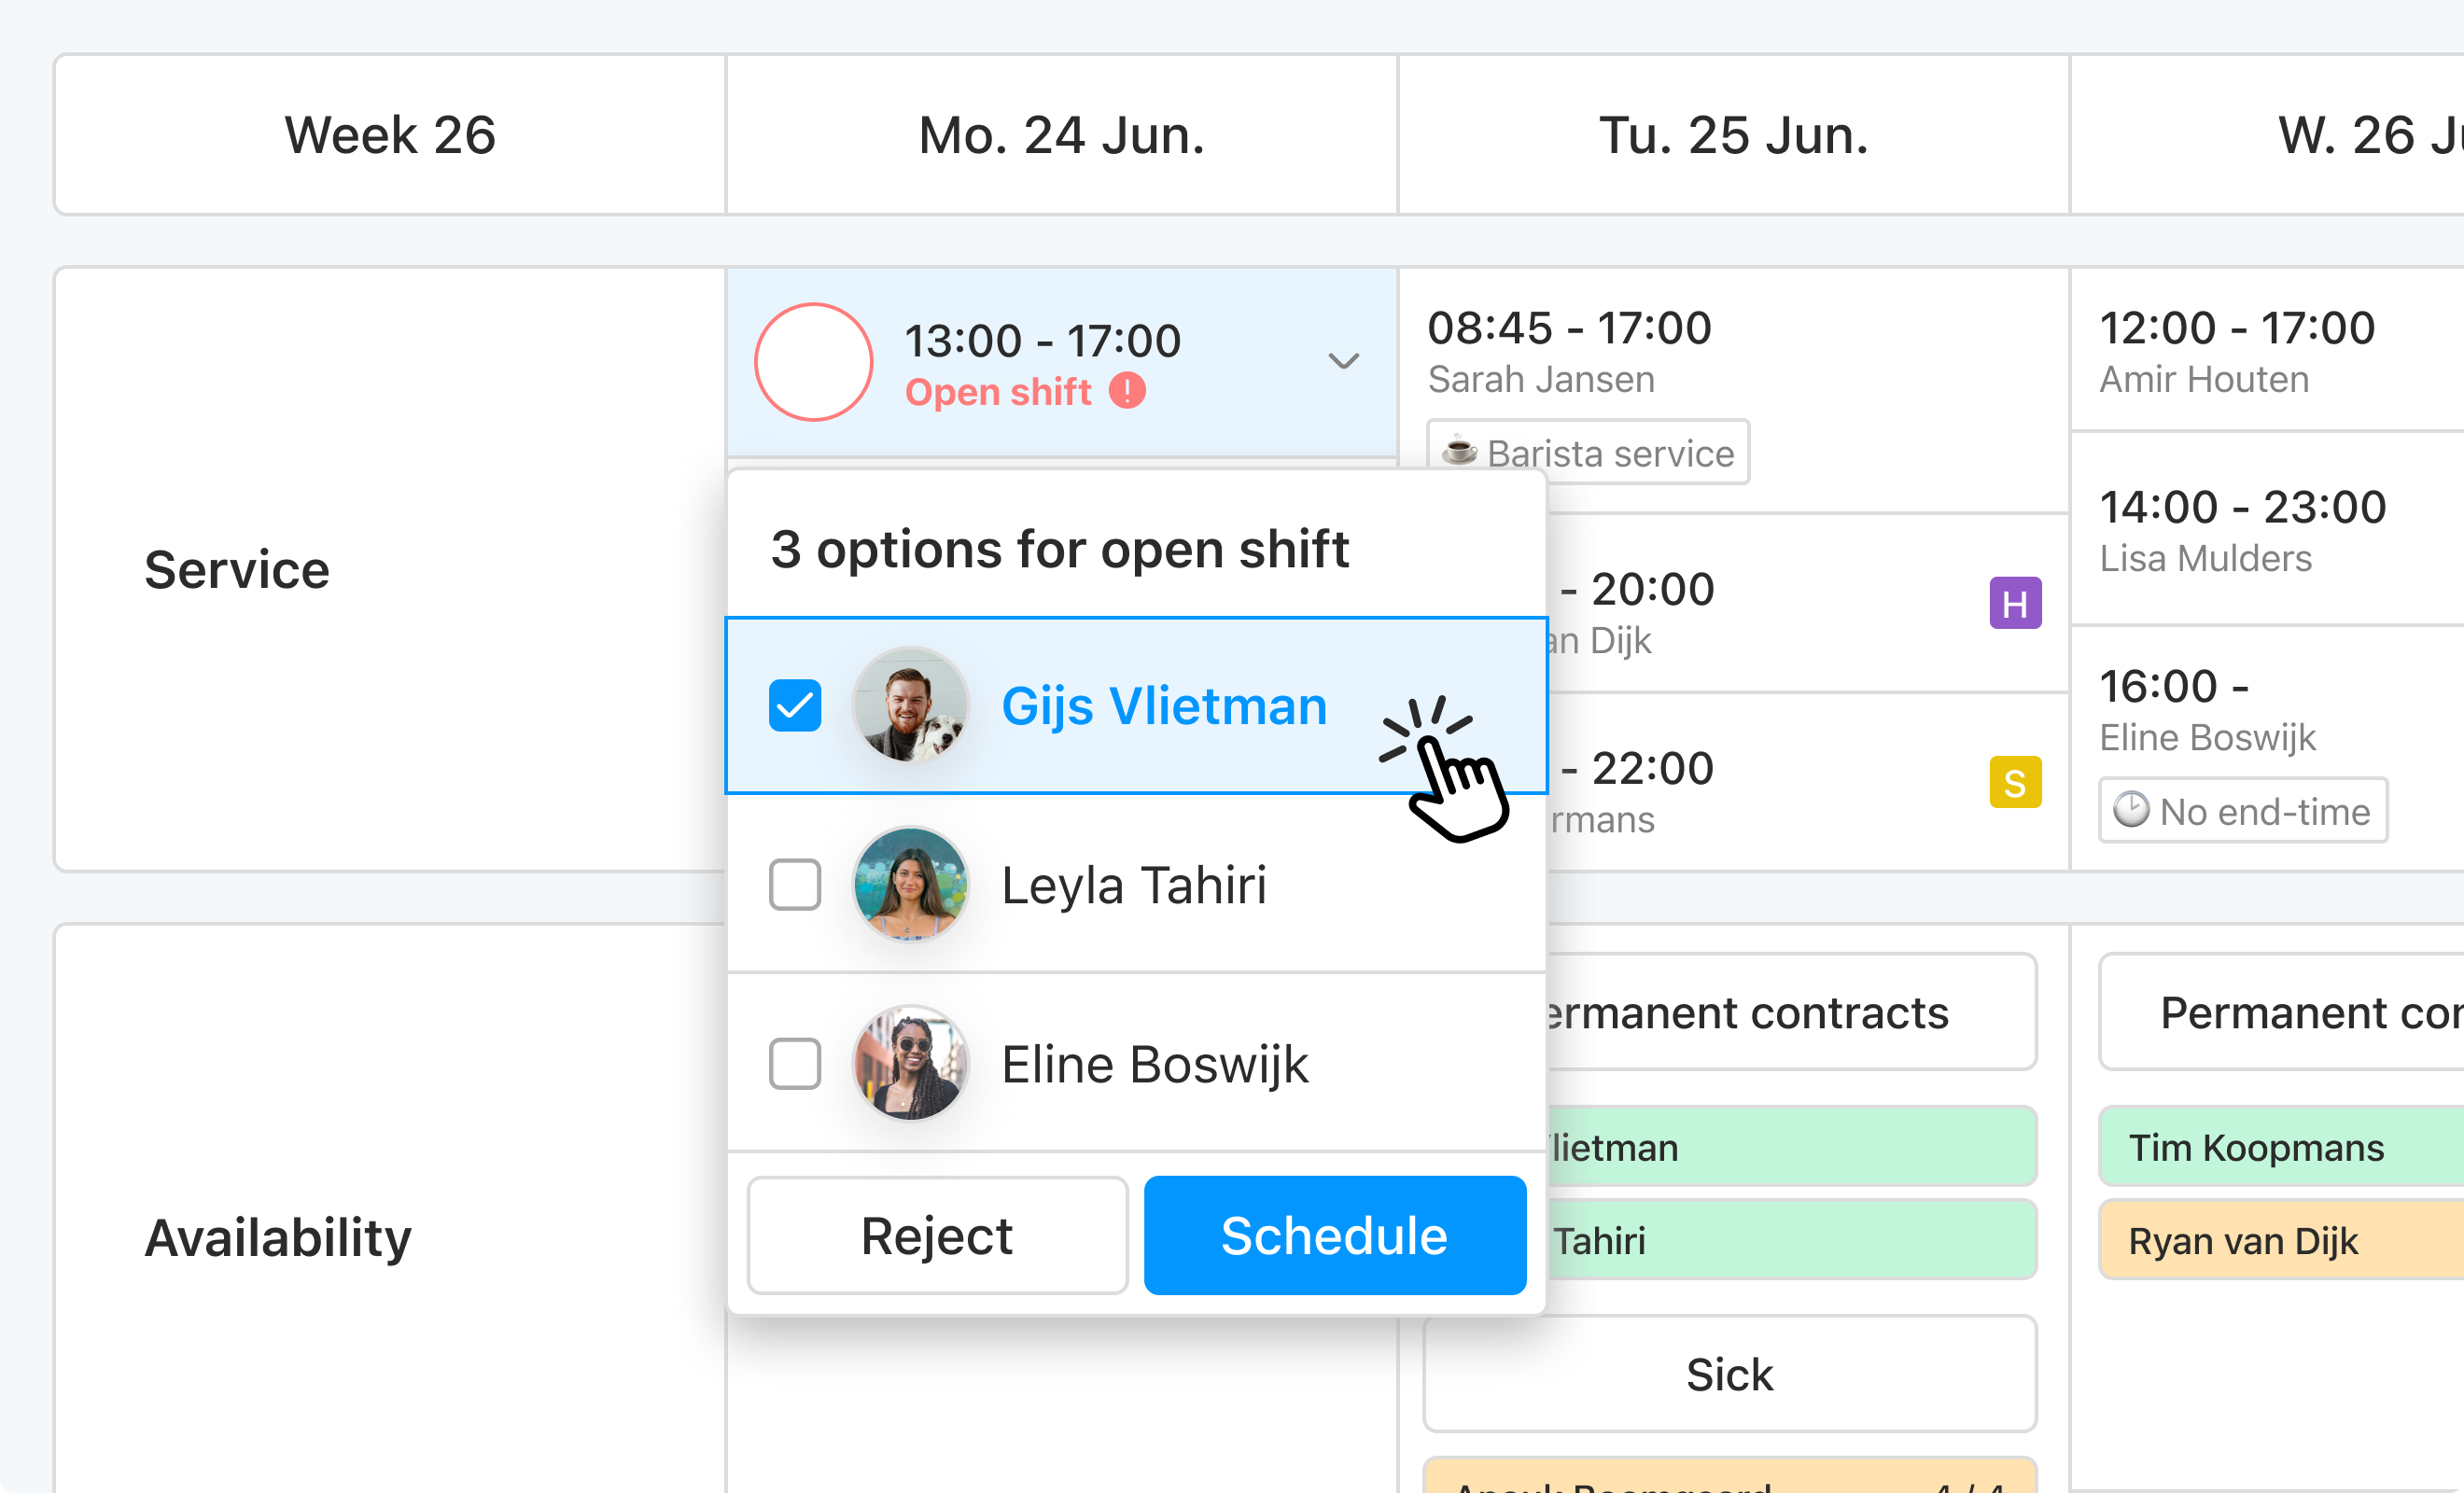Click Gijs Vlietman's profile photo
The height and width of the screenshot is (1493, 2464).
tap(910, 705)
